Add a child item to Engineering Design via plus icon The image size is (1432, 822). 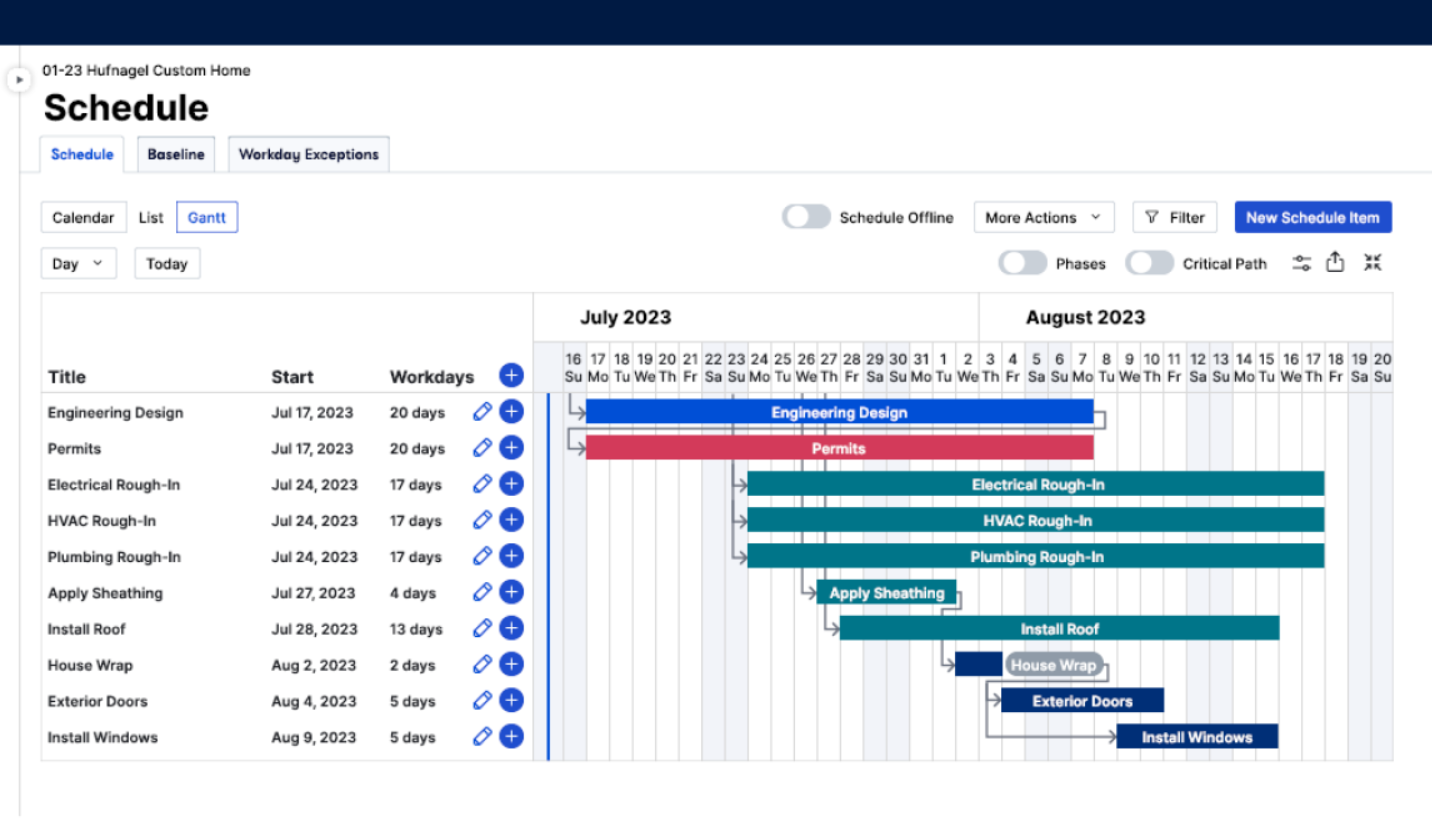coord(511,411)
